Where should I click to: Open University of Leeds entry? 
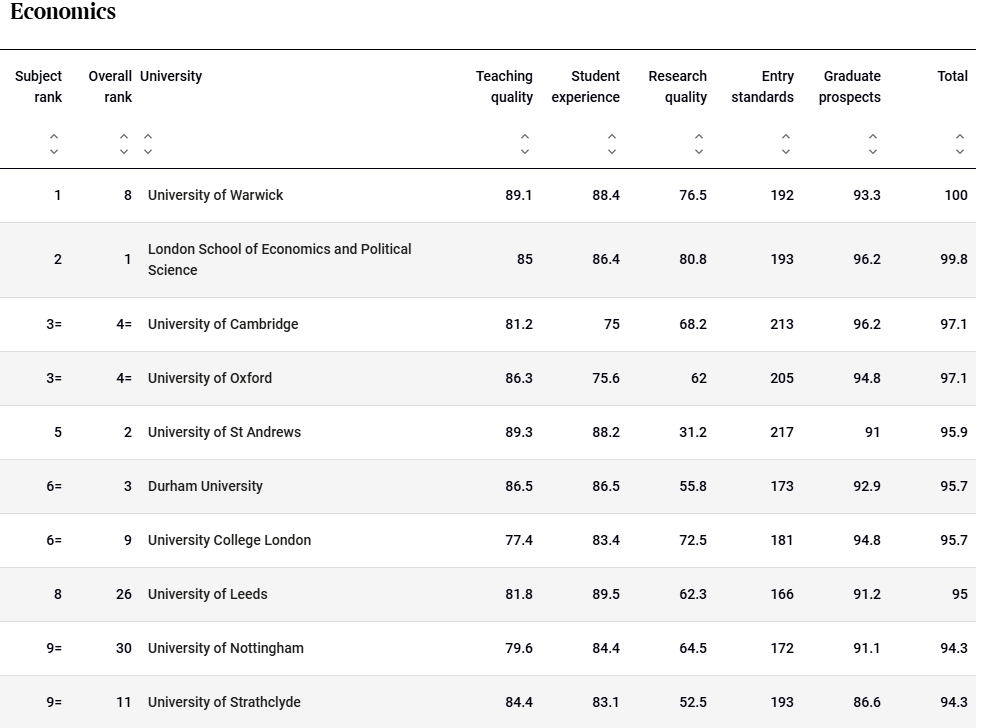point(207,594)
